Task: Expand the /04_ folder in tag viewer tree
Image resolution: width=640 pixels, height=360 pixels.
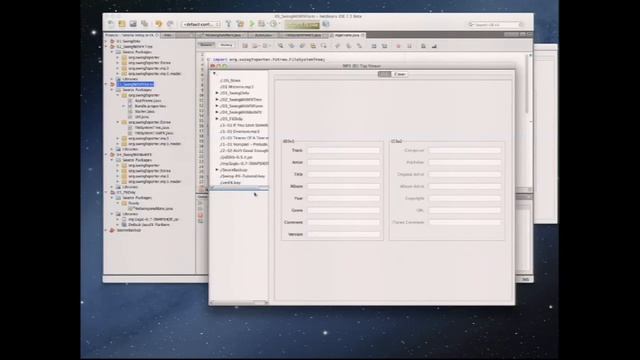Action: tap(217, 112)
